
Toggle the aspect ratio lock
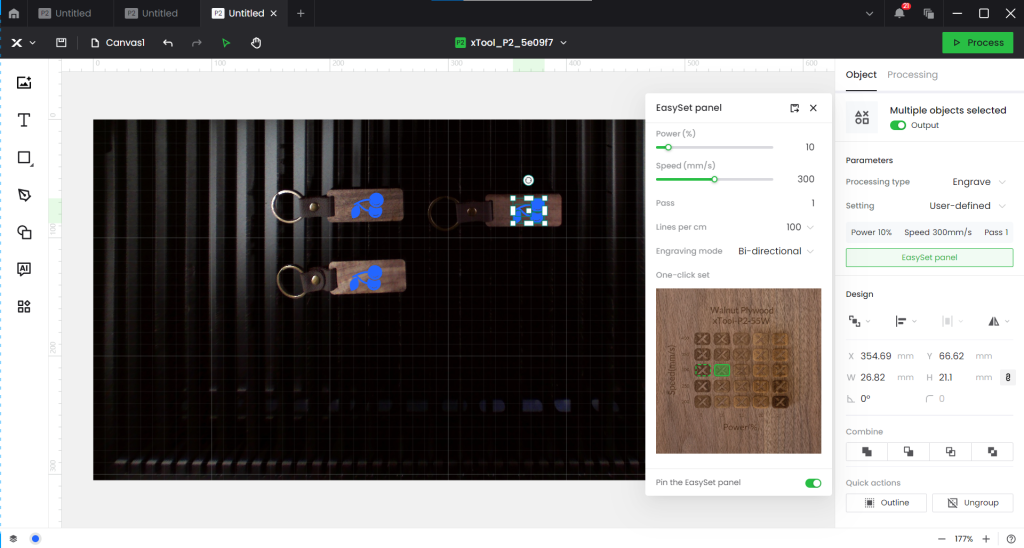(1008, 378)
